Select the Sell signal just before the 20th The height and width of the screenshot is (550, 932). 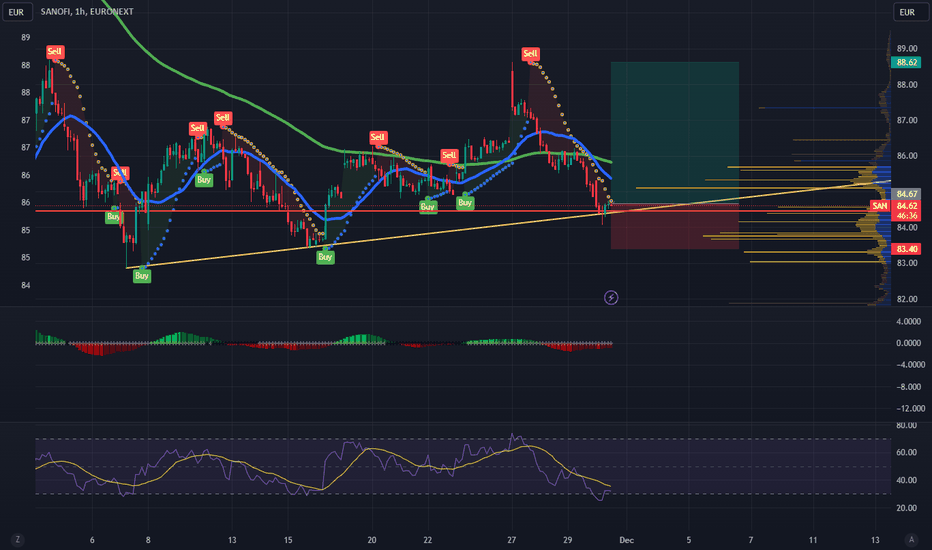(378, 138)
